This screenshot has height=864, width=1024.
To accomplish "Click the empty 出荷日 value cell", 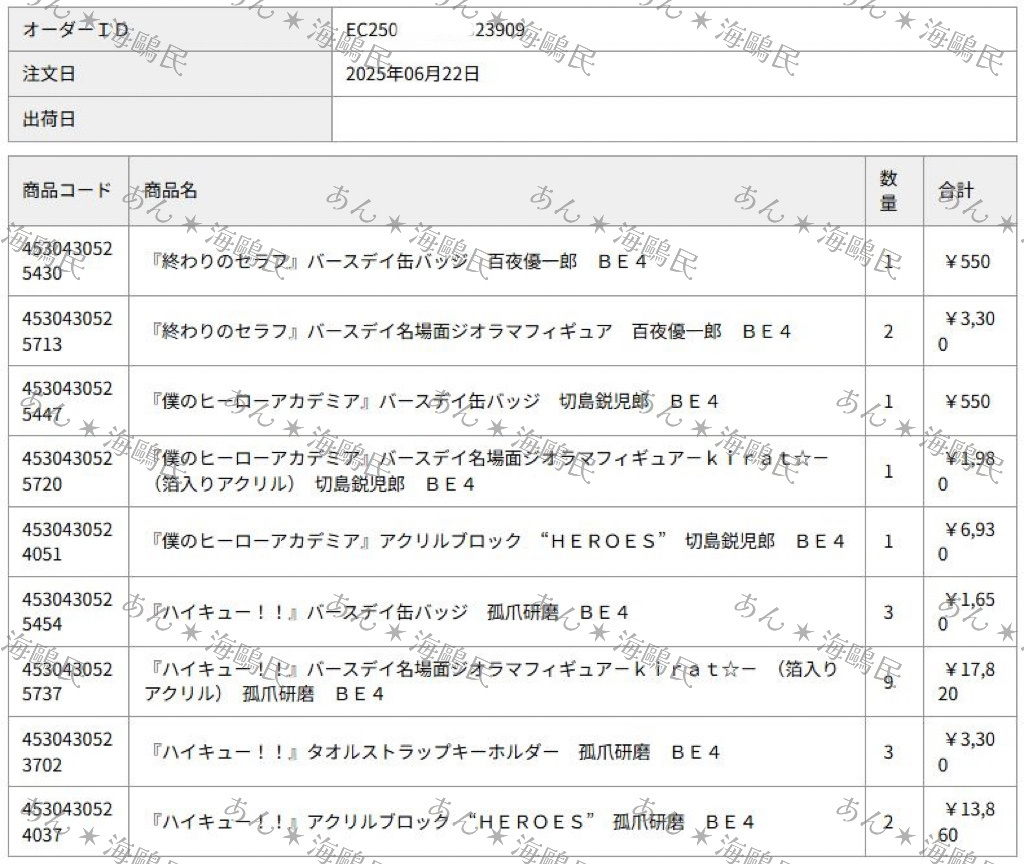I will click(x=674, y=119).
